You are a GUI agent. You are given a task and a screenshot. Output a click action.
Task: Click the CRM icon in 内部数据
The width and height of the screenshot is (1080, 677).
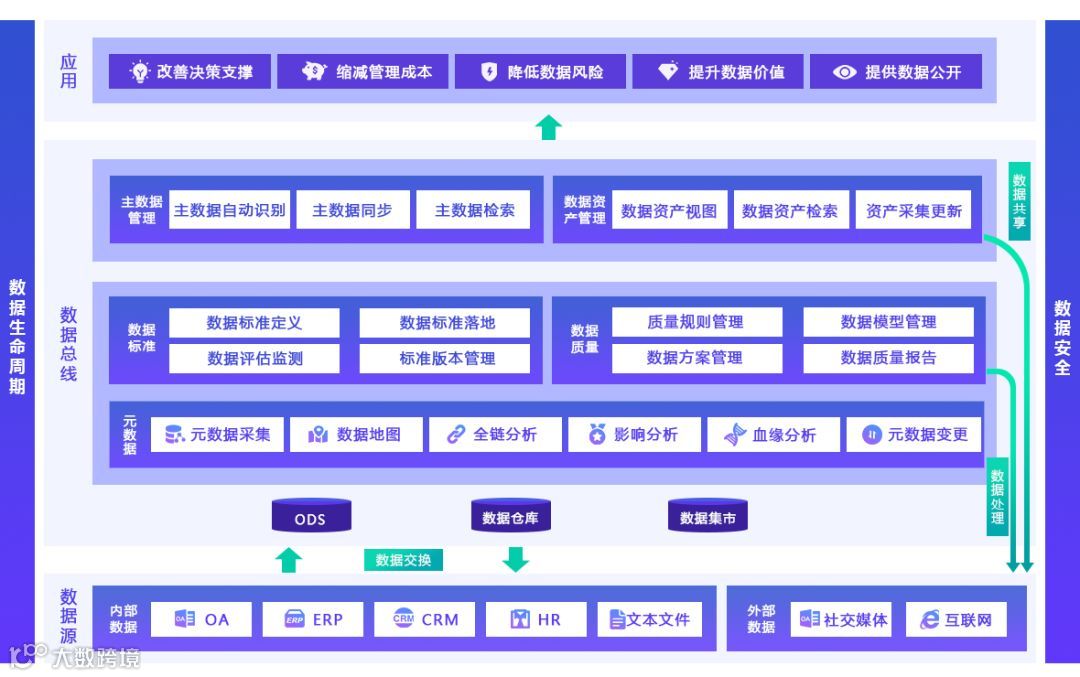pos(404,618)
